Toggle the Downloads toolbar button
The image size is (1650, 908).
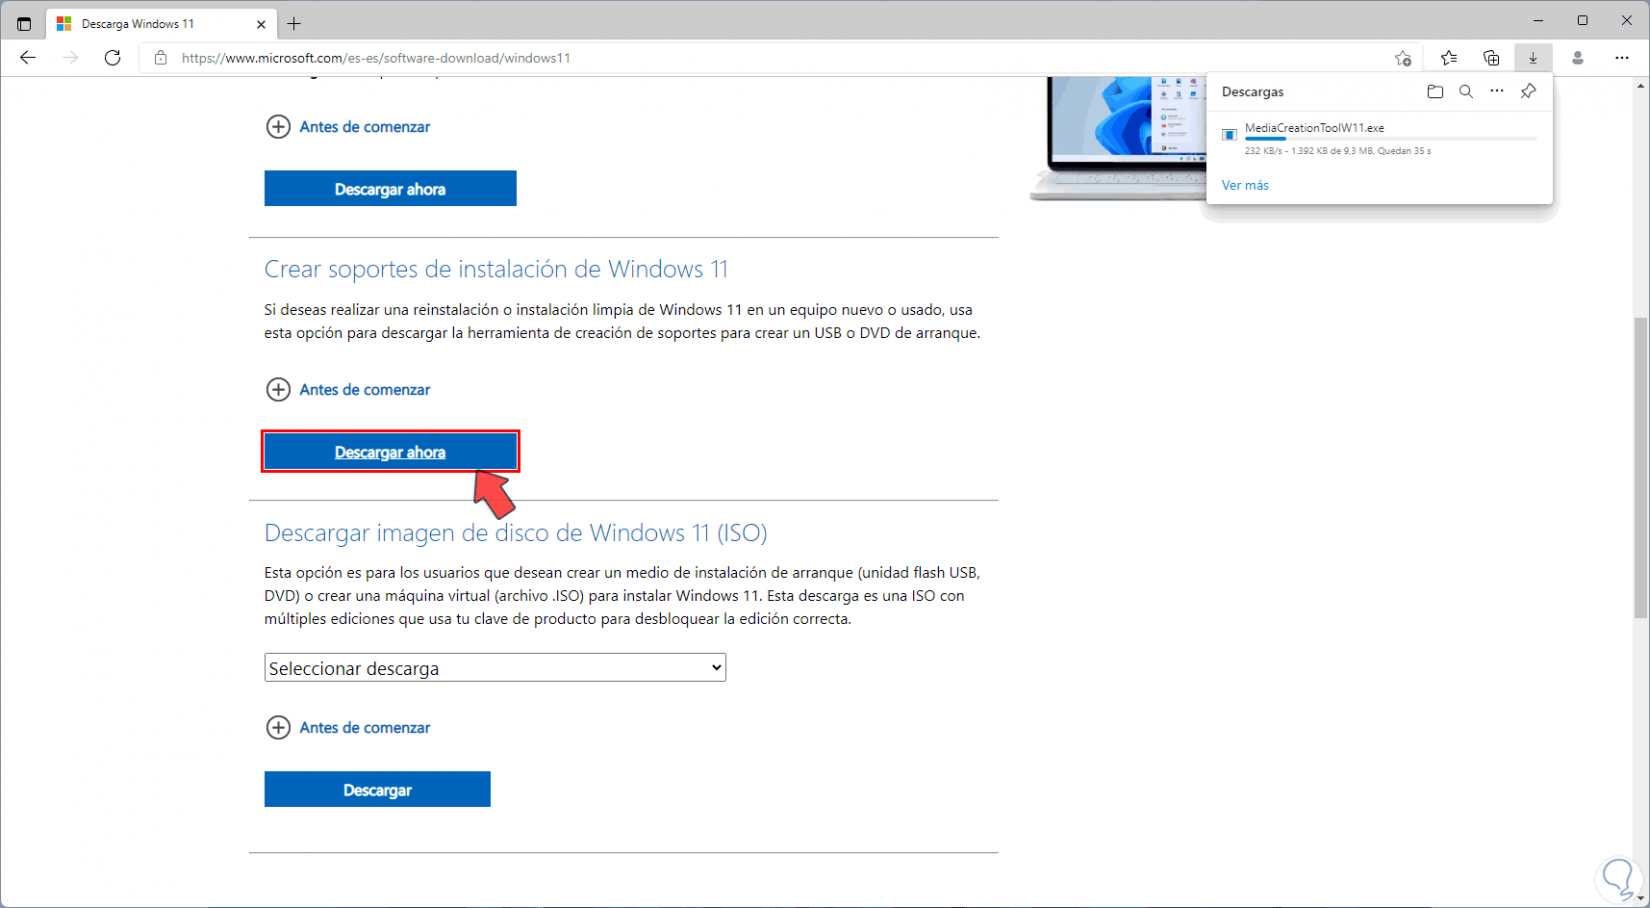[x=1533, y=58]
